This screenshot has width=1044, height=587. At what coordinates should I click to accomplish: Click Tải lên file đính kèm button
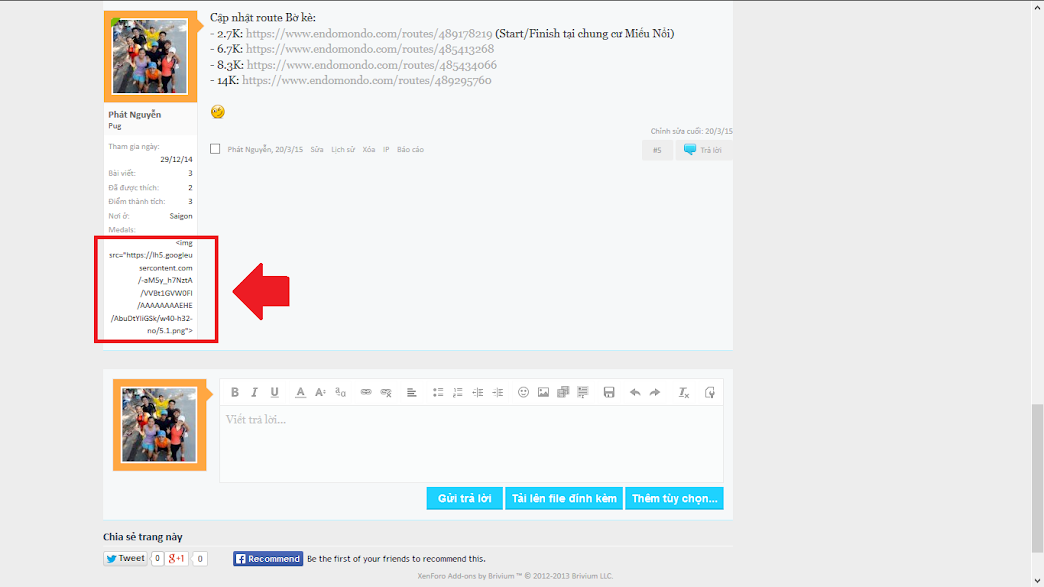point(564,498)
